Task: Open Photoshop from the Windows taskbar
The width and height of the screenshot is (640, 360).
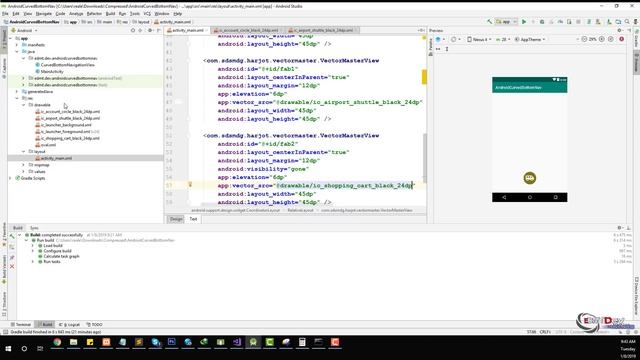Action: click(171, 342)
